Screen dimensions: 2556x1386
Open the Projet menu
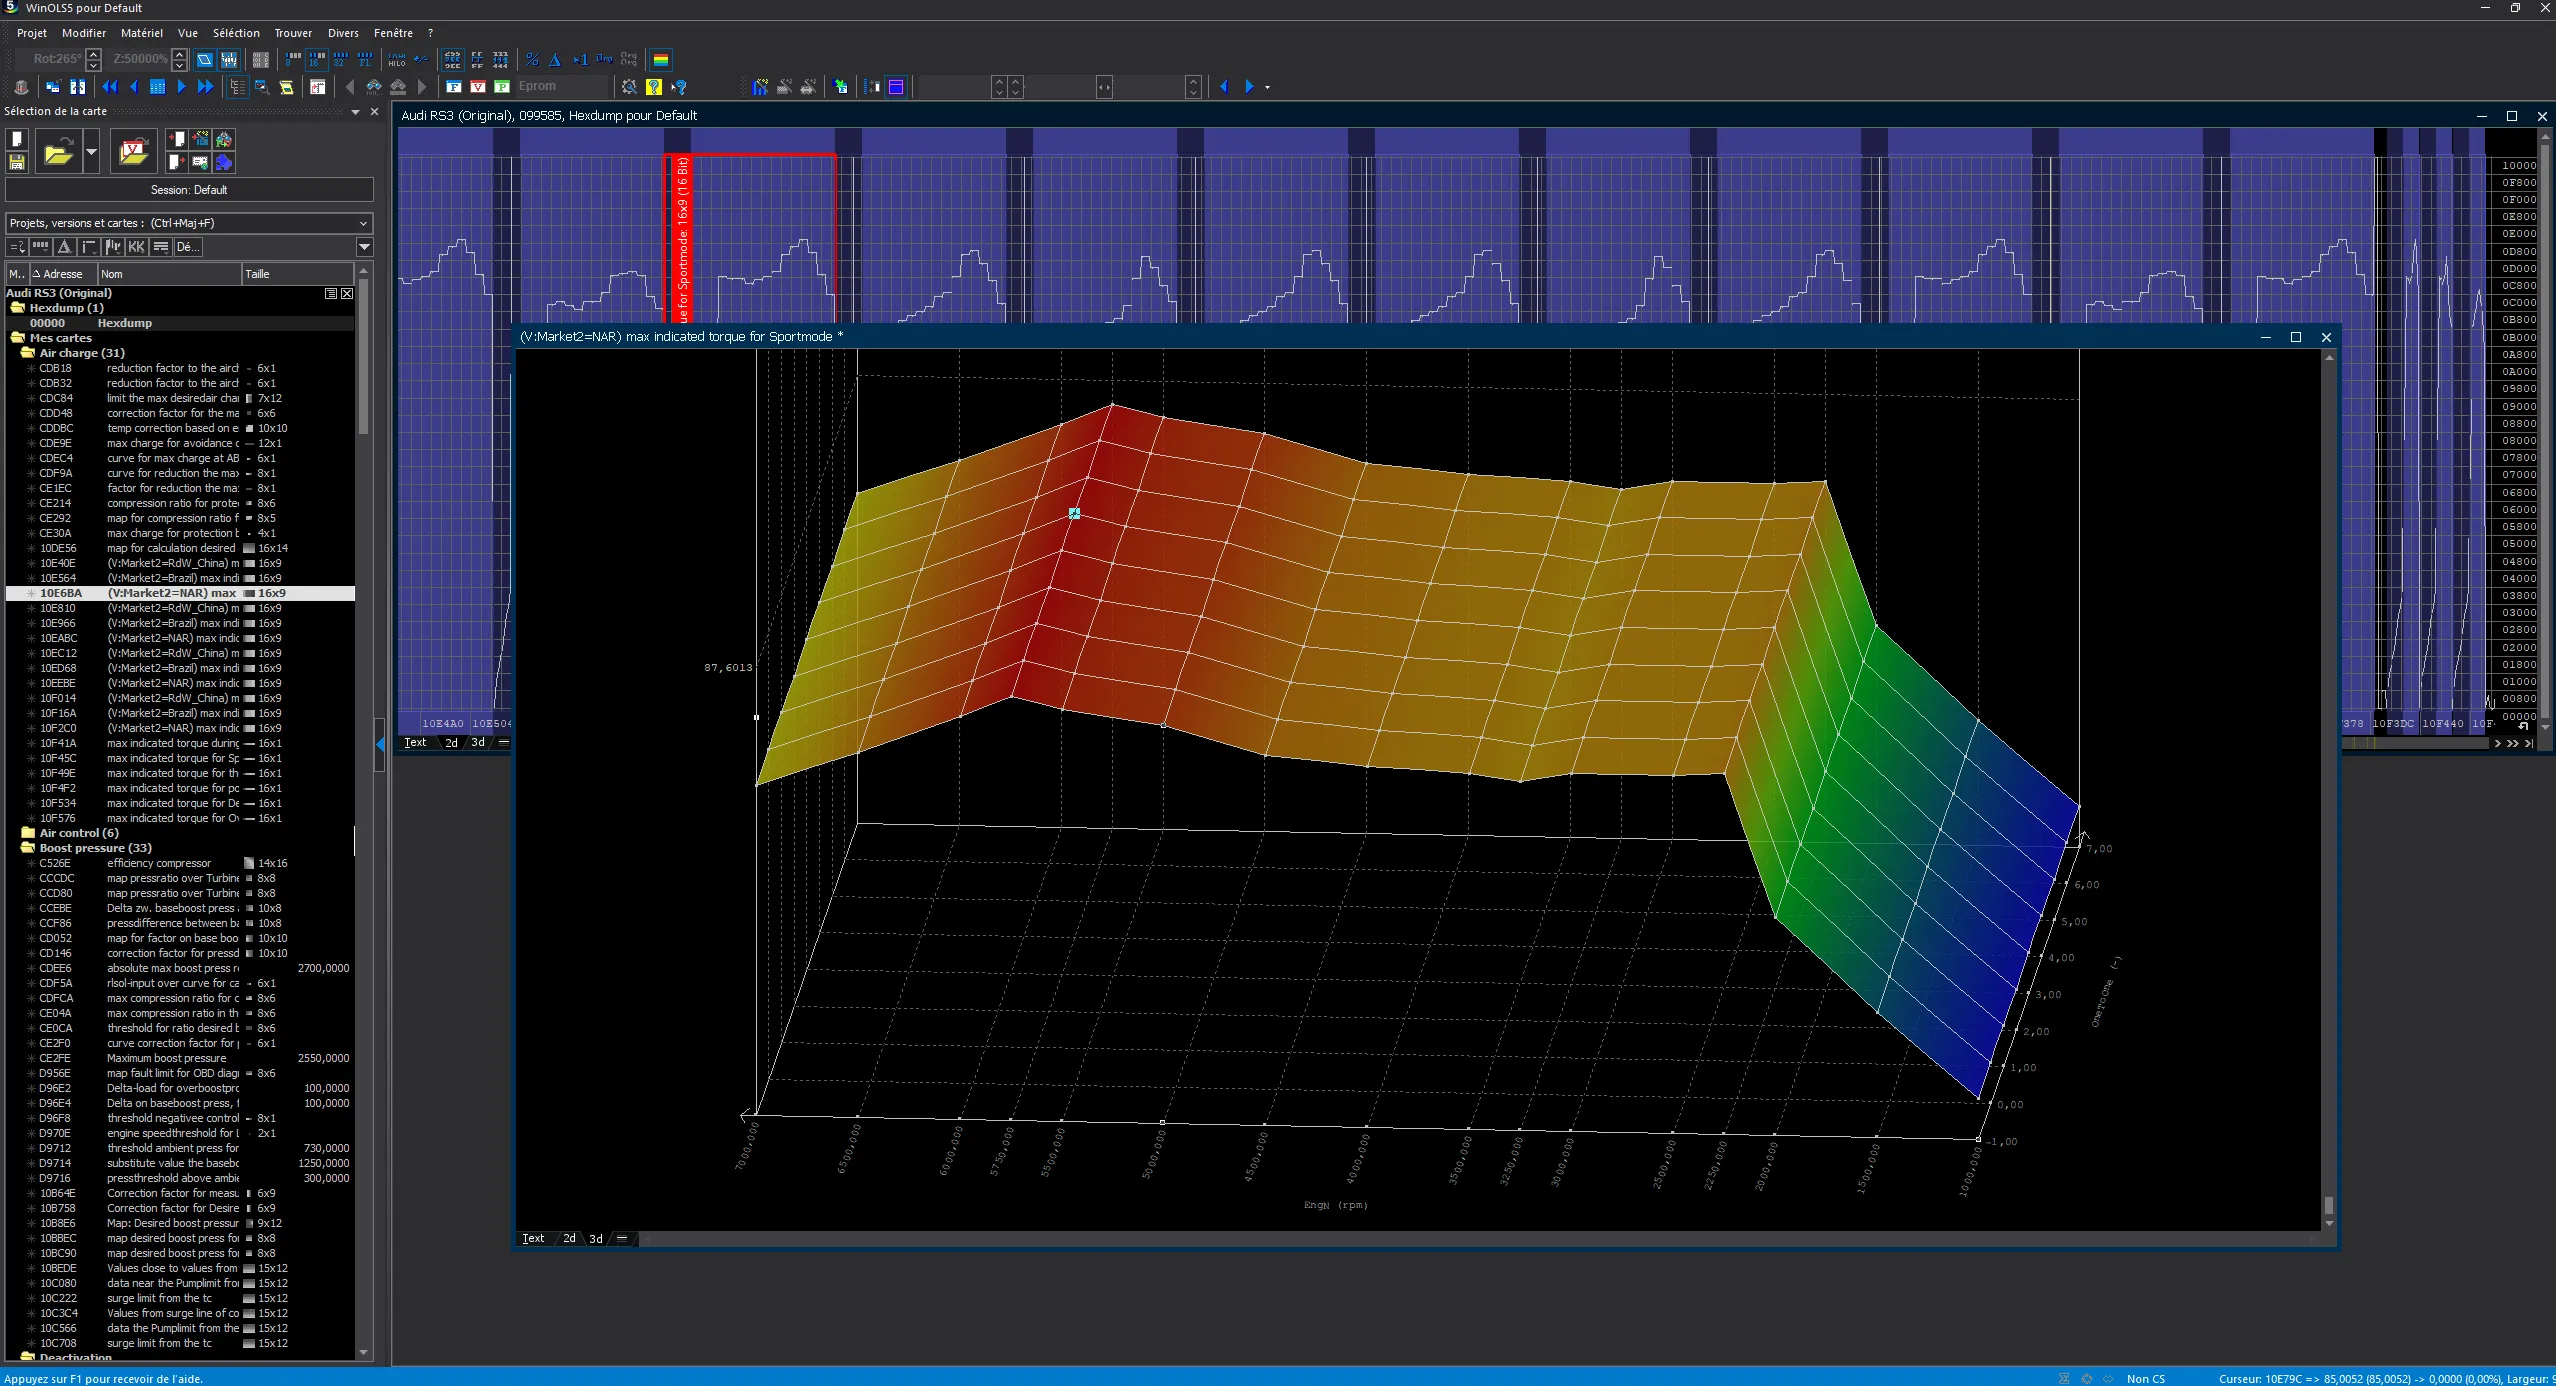click(32, 33)
